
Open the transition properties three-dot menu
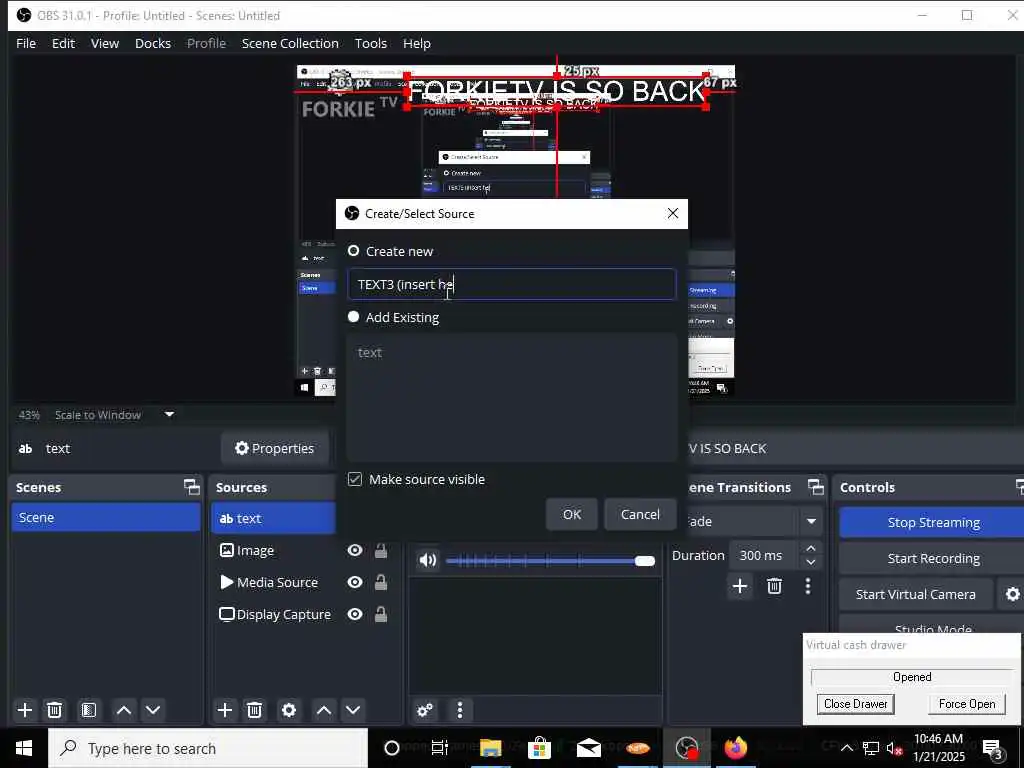(x=808, y=586)
